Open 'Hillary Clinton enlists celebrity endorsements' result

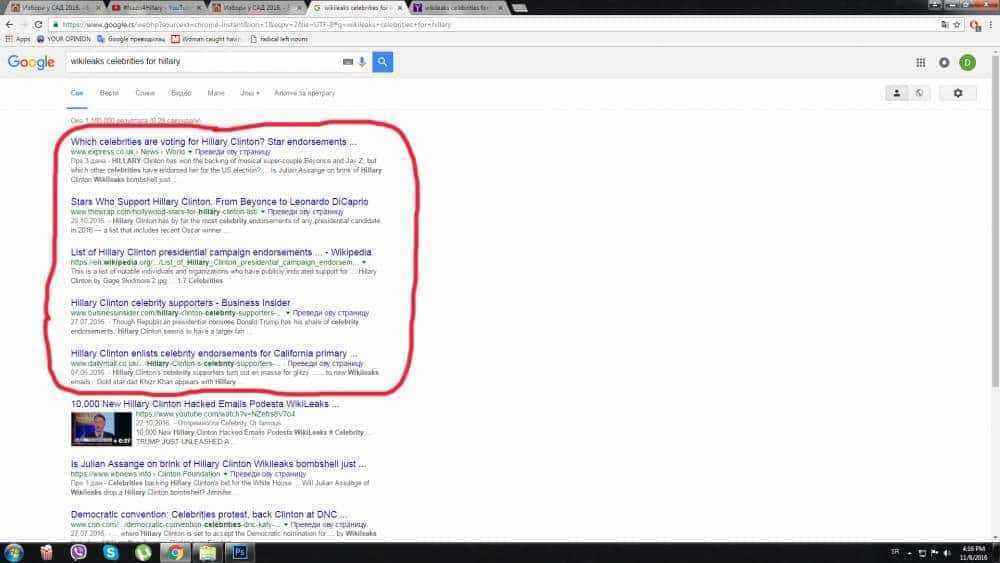(214, 353)
